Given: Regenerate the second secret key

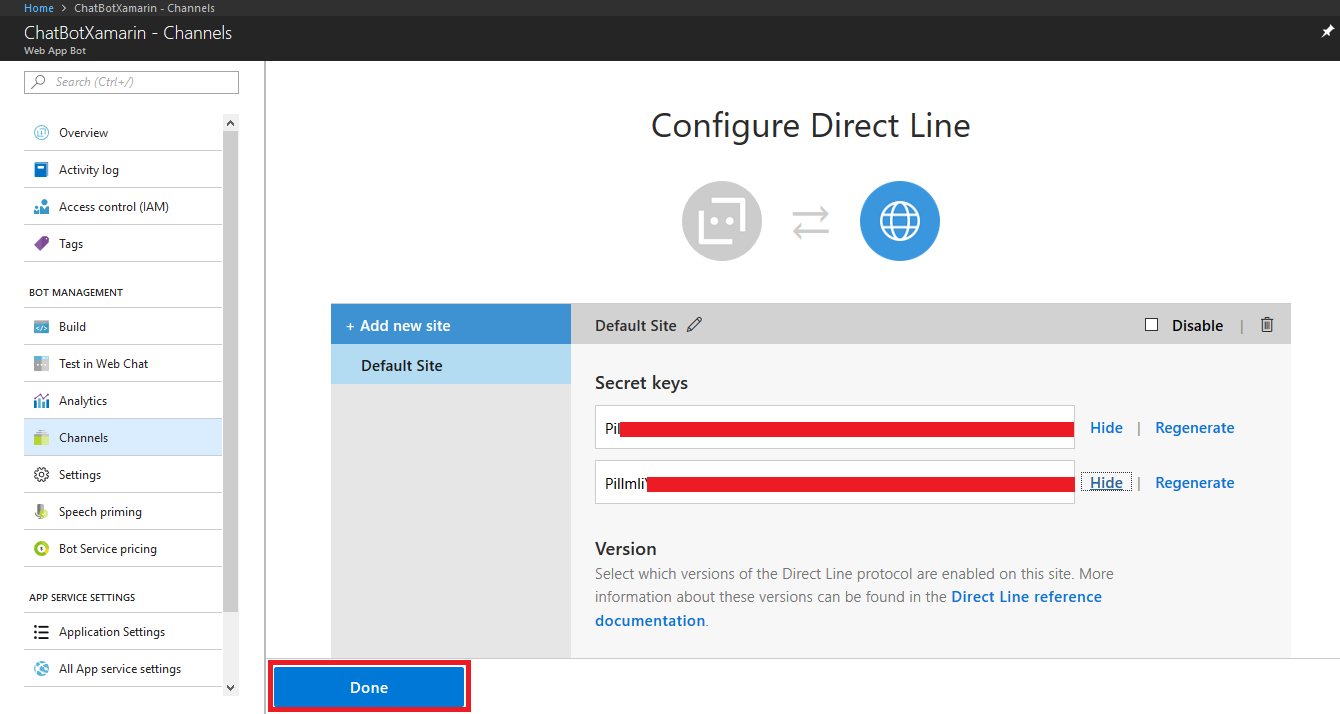Looking at the screenshot, I should [x=1194, y=483].
